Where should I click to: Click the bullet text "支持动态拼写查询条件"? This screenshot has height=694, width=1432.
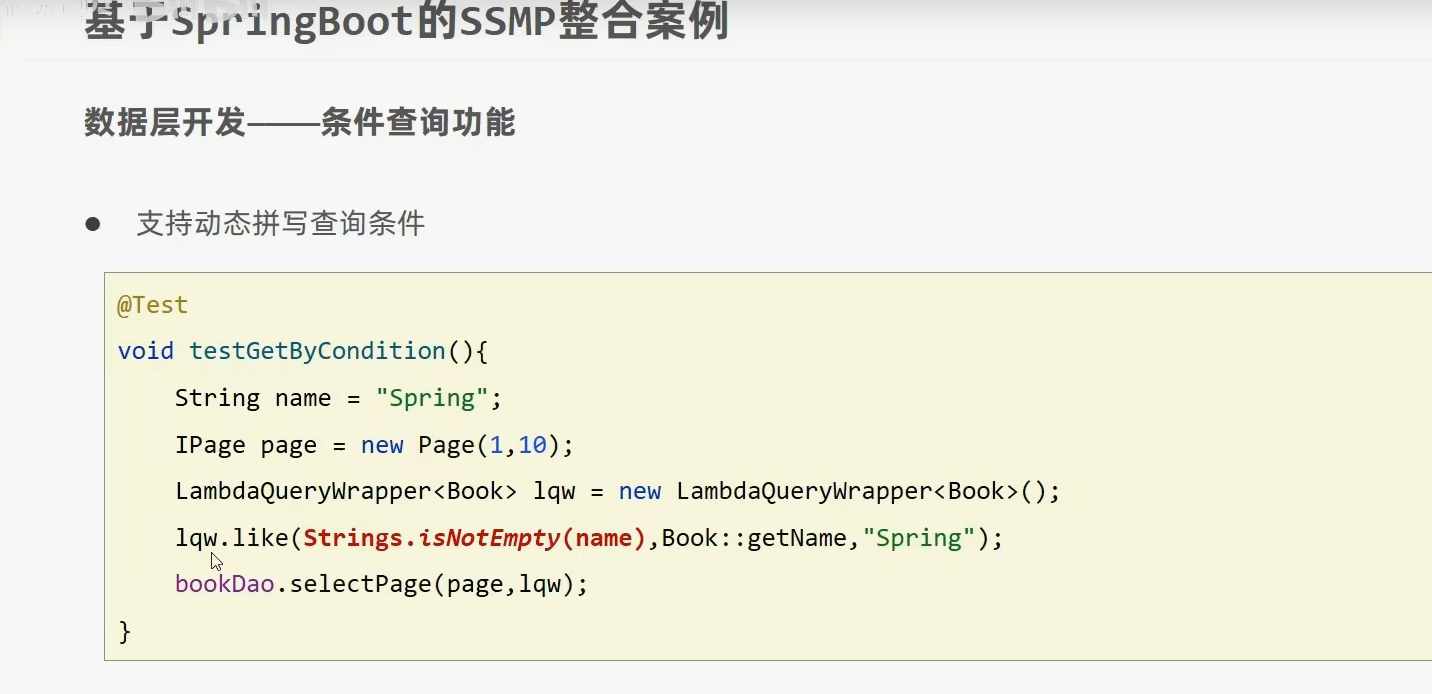[x=281, y=223]
